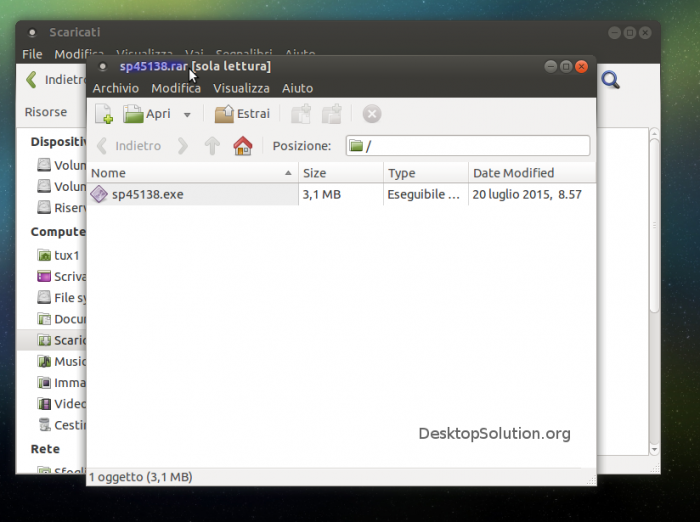Go up one folder level arrow
Image resolution: width=700 pixels, height=522 pixels.
tap(212, 146)
